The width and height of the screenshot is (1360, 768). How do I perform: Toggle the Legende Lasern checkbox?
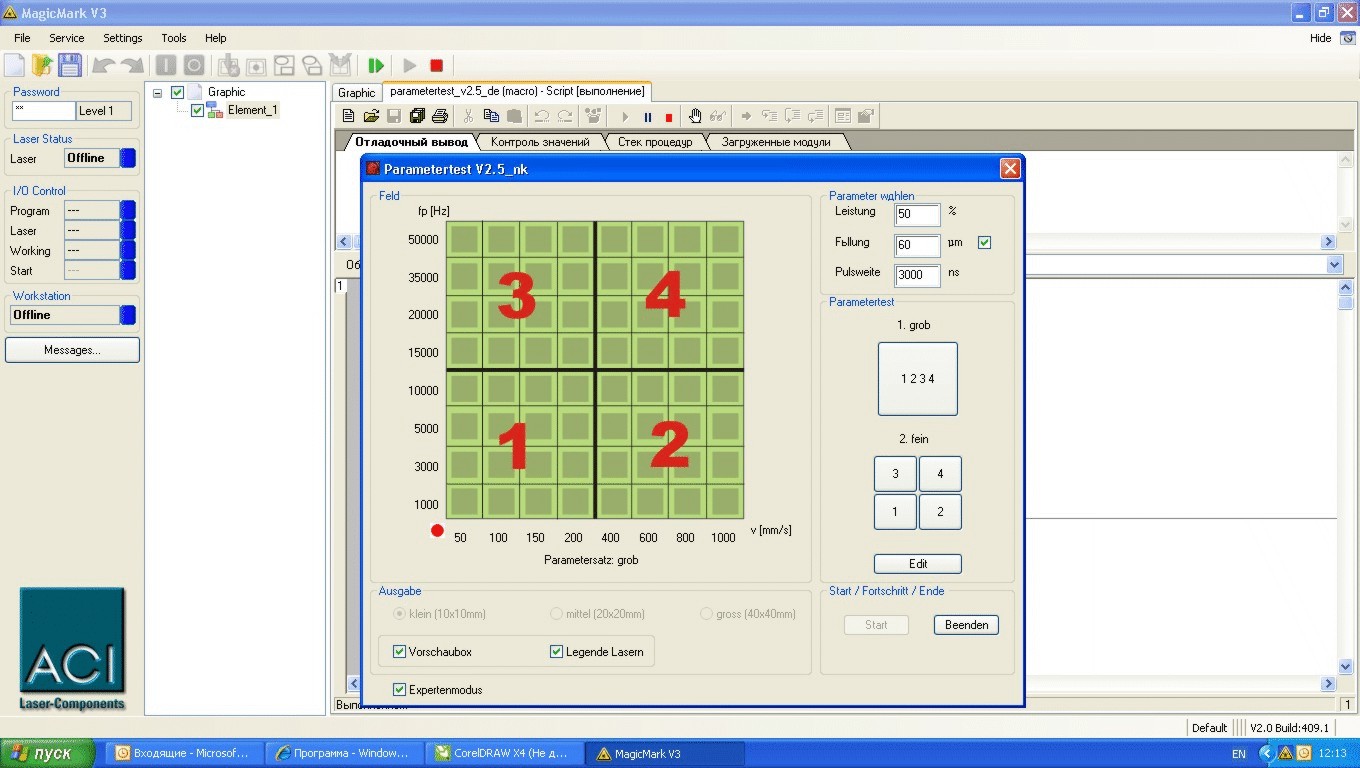point(557,652)
